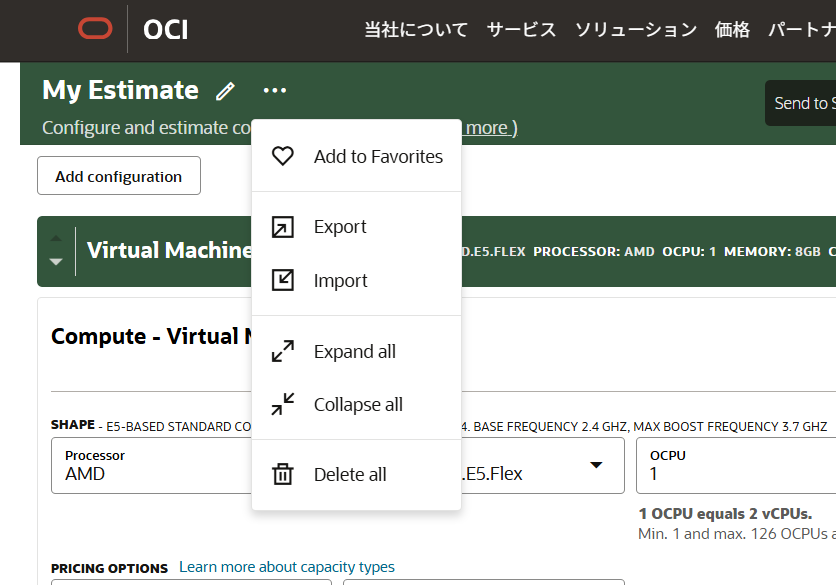Click the My Estimate title
The width and height of the screenshot is (836, 585).
(120, 90)
